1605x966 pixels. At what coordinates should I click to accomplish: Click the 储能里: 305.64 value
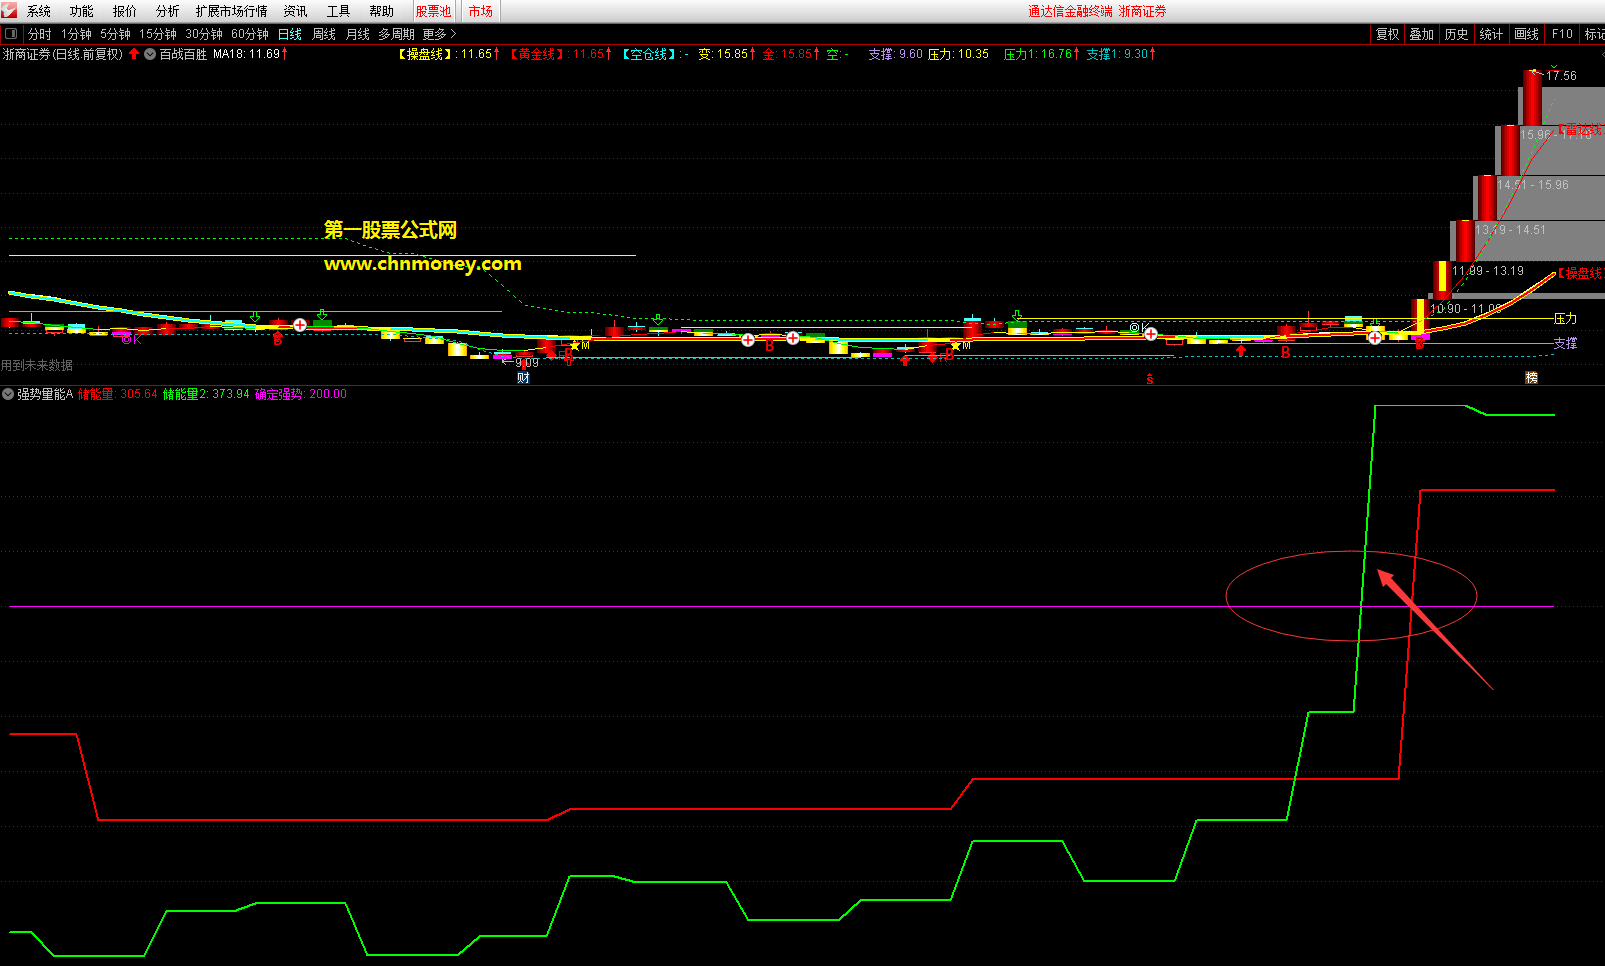pos(118,394)
